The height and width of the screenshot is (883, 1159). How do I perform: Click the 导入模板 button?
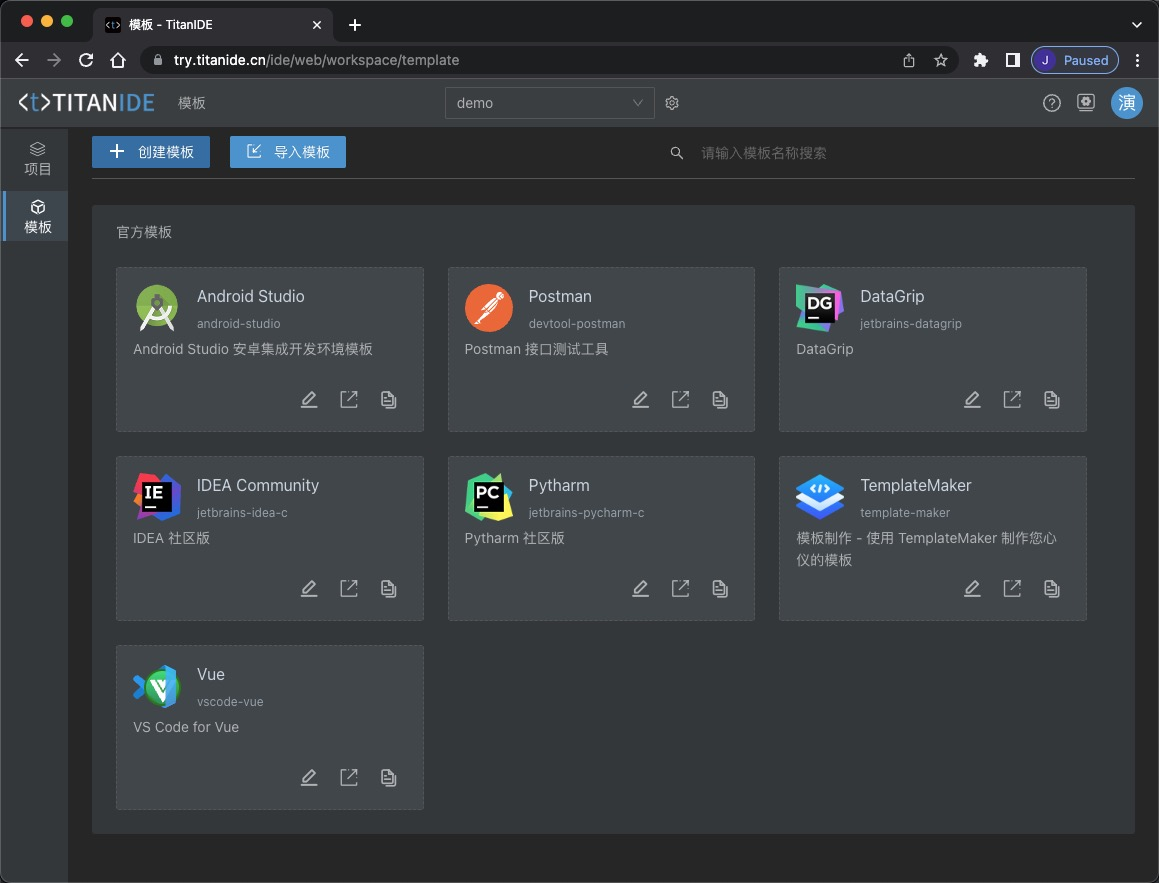tap(288, 152)
